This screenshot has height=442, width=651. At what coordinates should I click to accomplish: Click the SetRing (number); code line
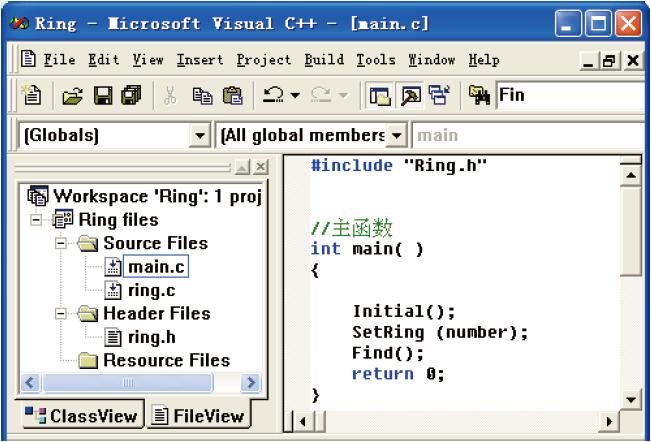(440, 332)
